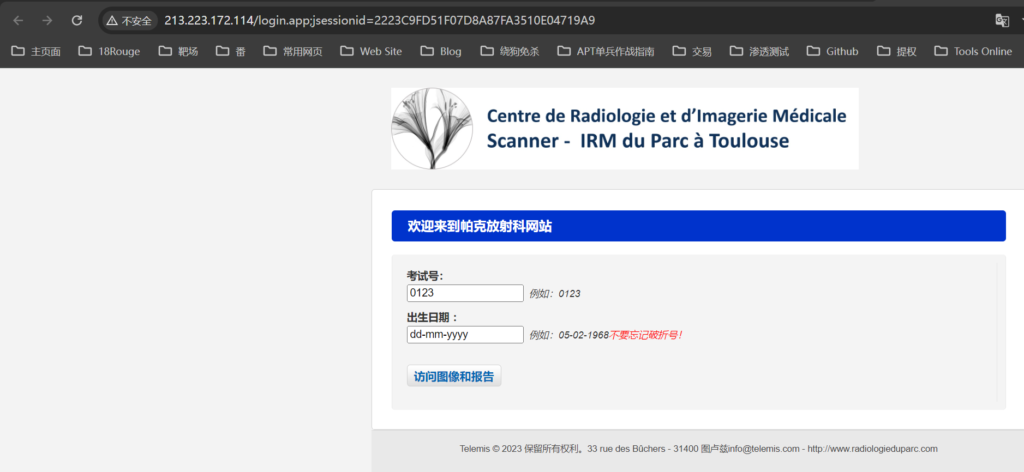Click the 不安全 security warning badge
The height and width of the screenshot is (472, 1024).
pos(129,21)
